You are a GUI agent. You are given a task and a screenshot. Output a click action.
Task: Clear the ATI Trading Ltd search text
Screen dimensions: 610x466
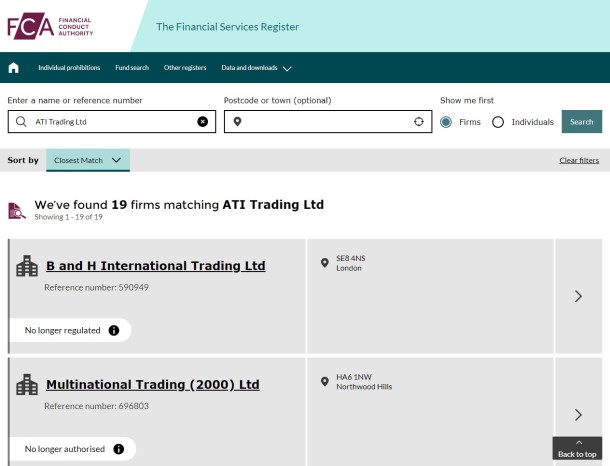click(202, 122)
